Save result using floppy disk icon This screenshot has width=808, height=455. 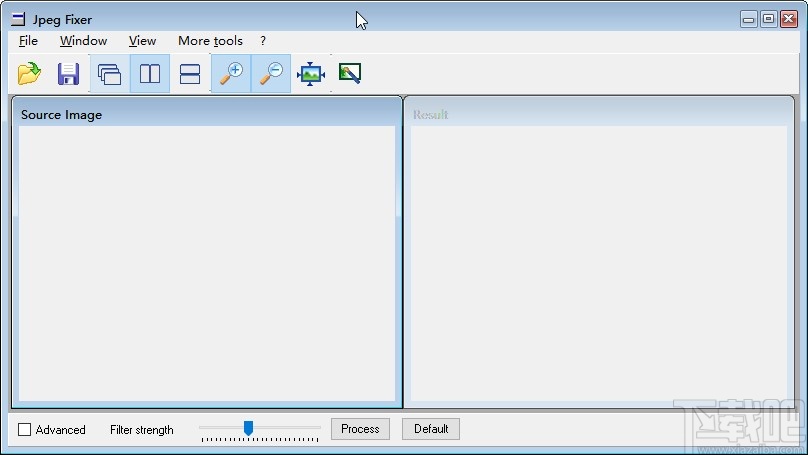[69, 74]
